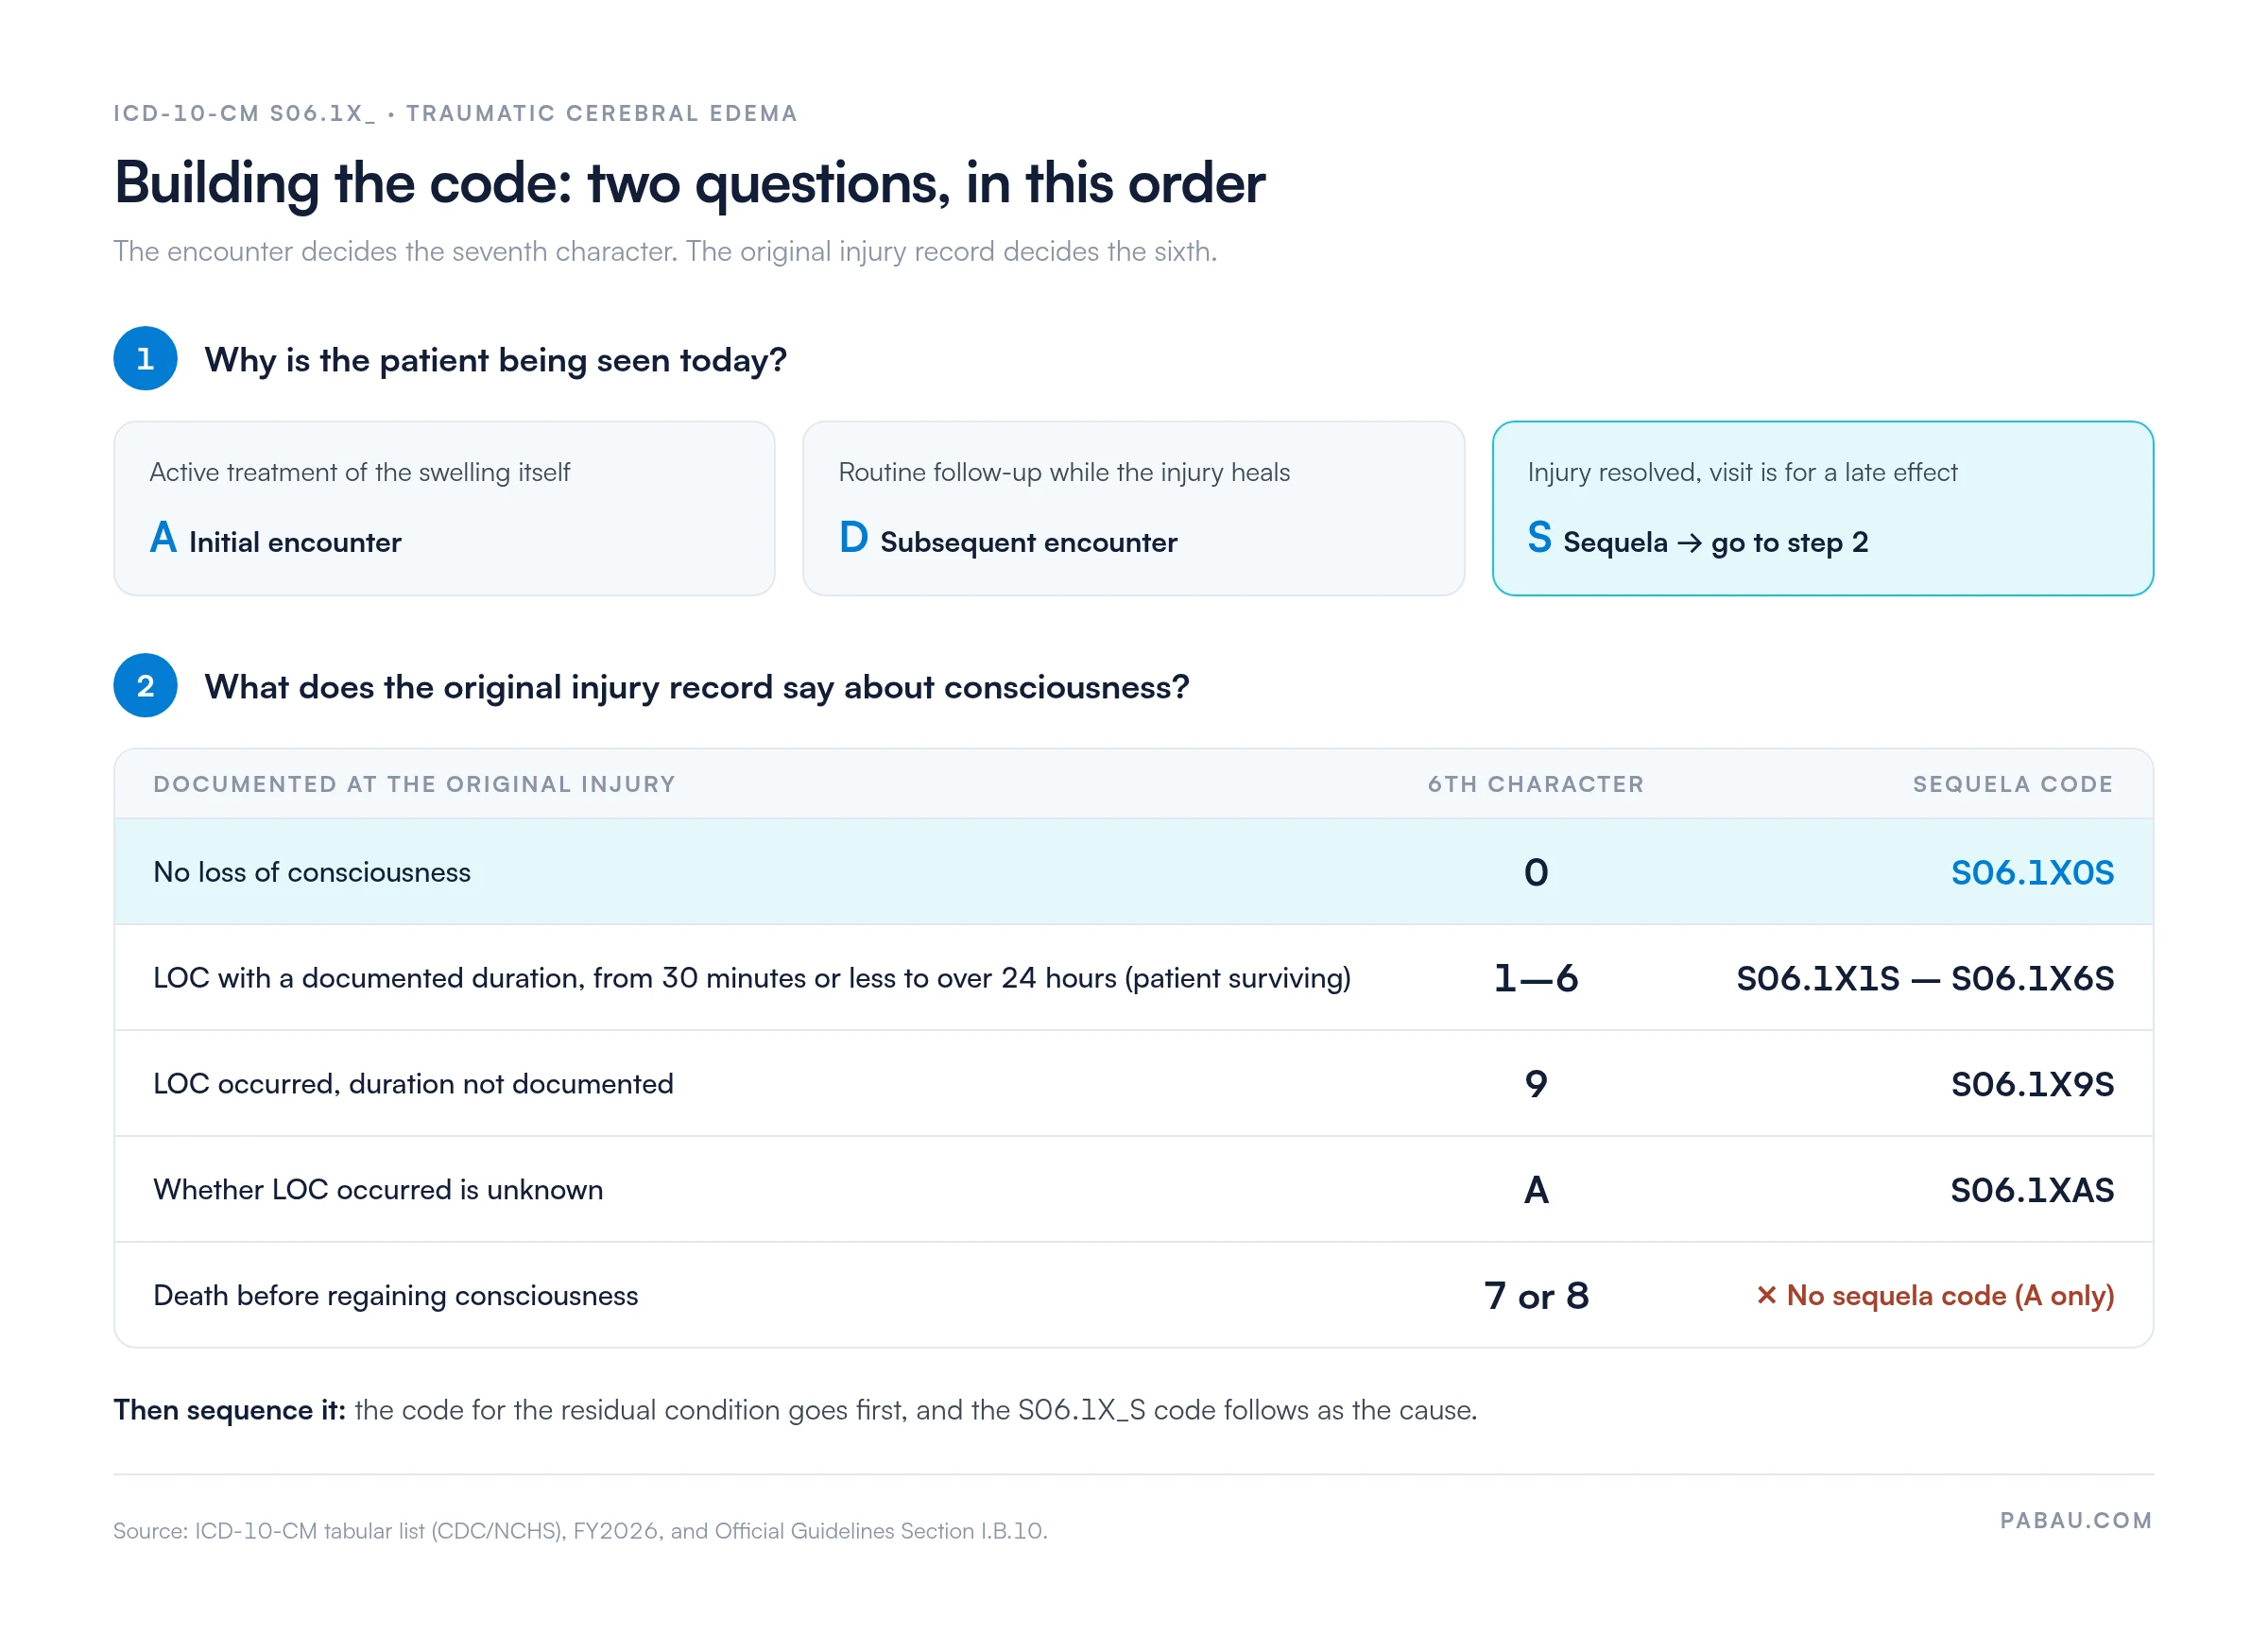Click the large letter A icon
2268x1635 pixels.
[x=163, y=538]
